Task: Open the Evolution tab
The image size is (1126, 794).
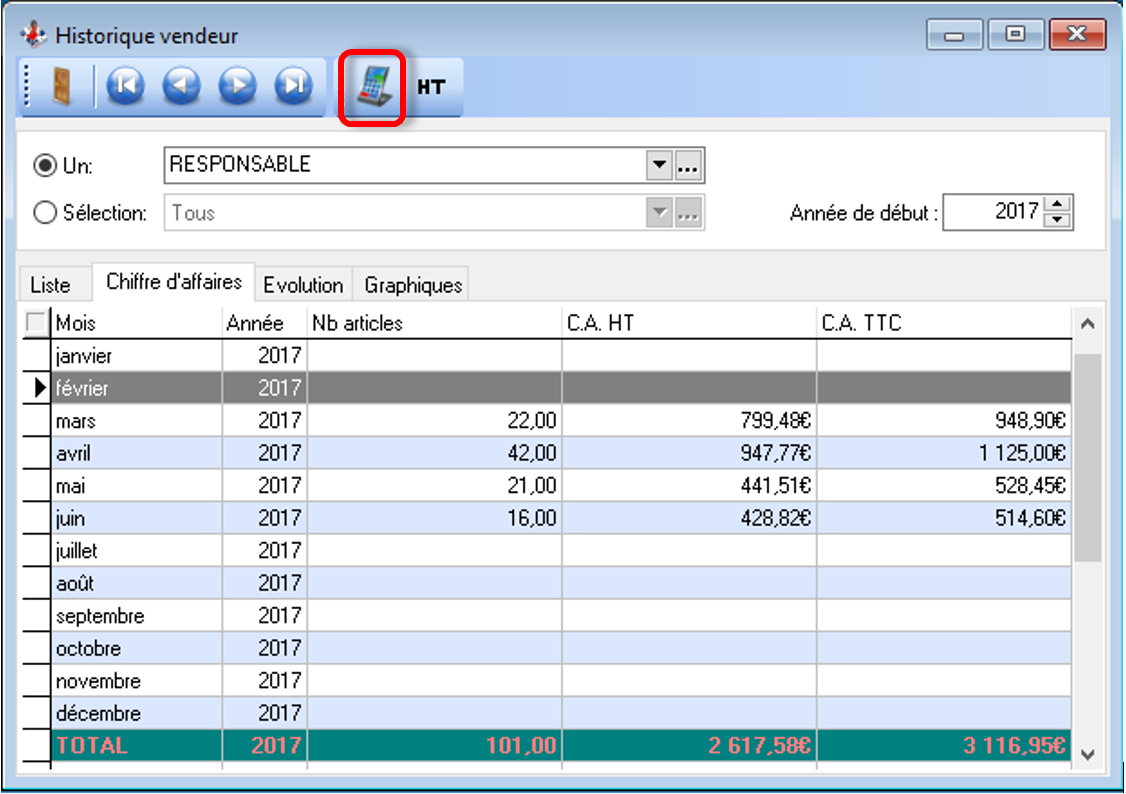Action: pos(303,285)
